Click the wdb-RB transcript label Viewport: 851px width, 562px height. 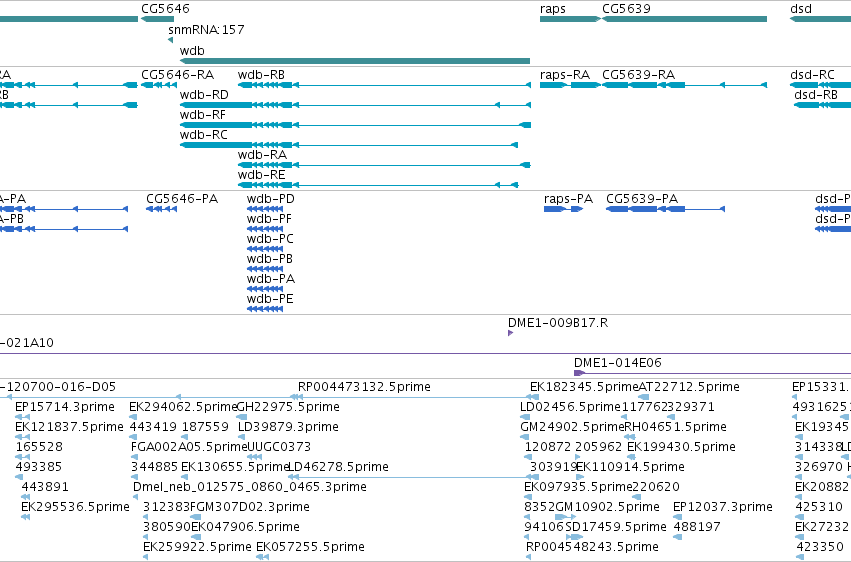point(261,75)
